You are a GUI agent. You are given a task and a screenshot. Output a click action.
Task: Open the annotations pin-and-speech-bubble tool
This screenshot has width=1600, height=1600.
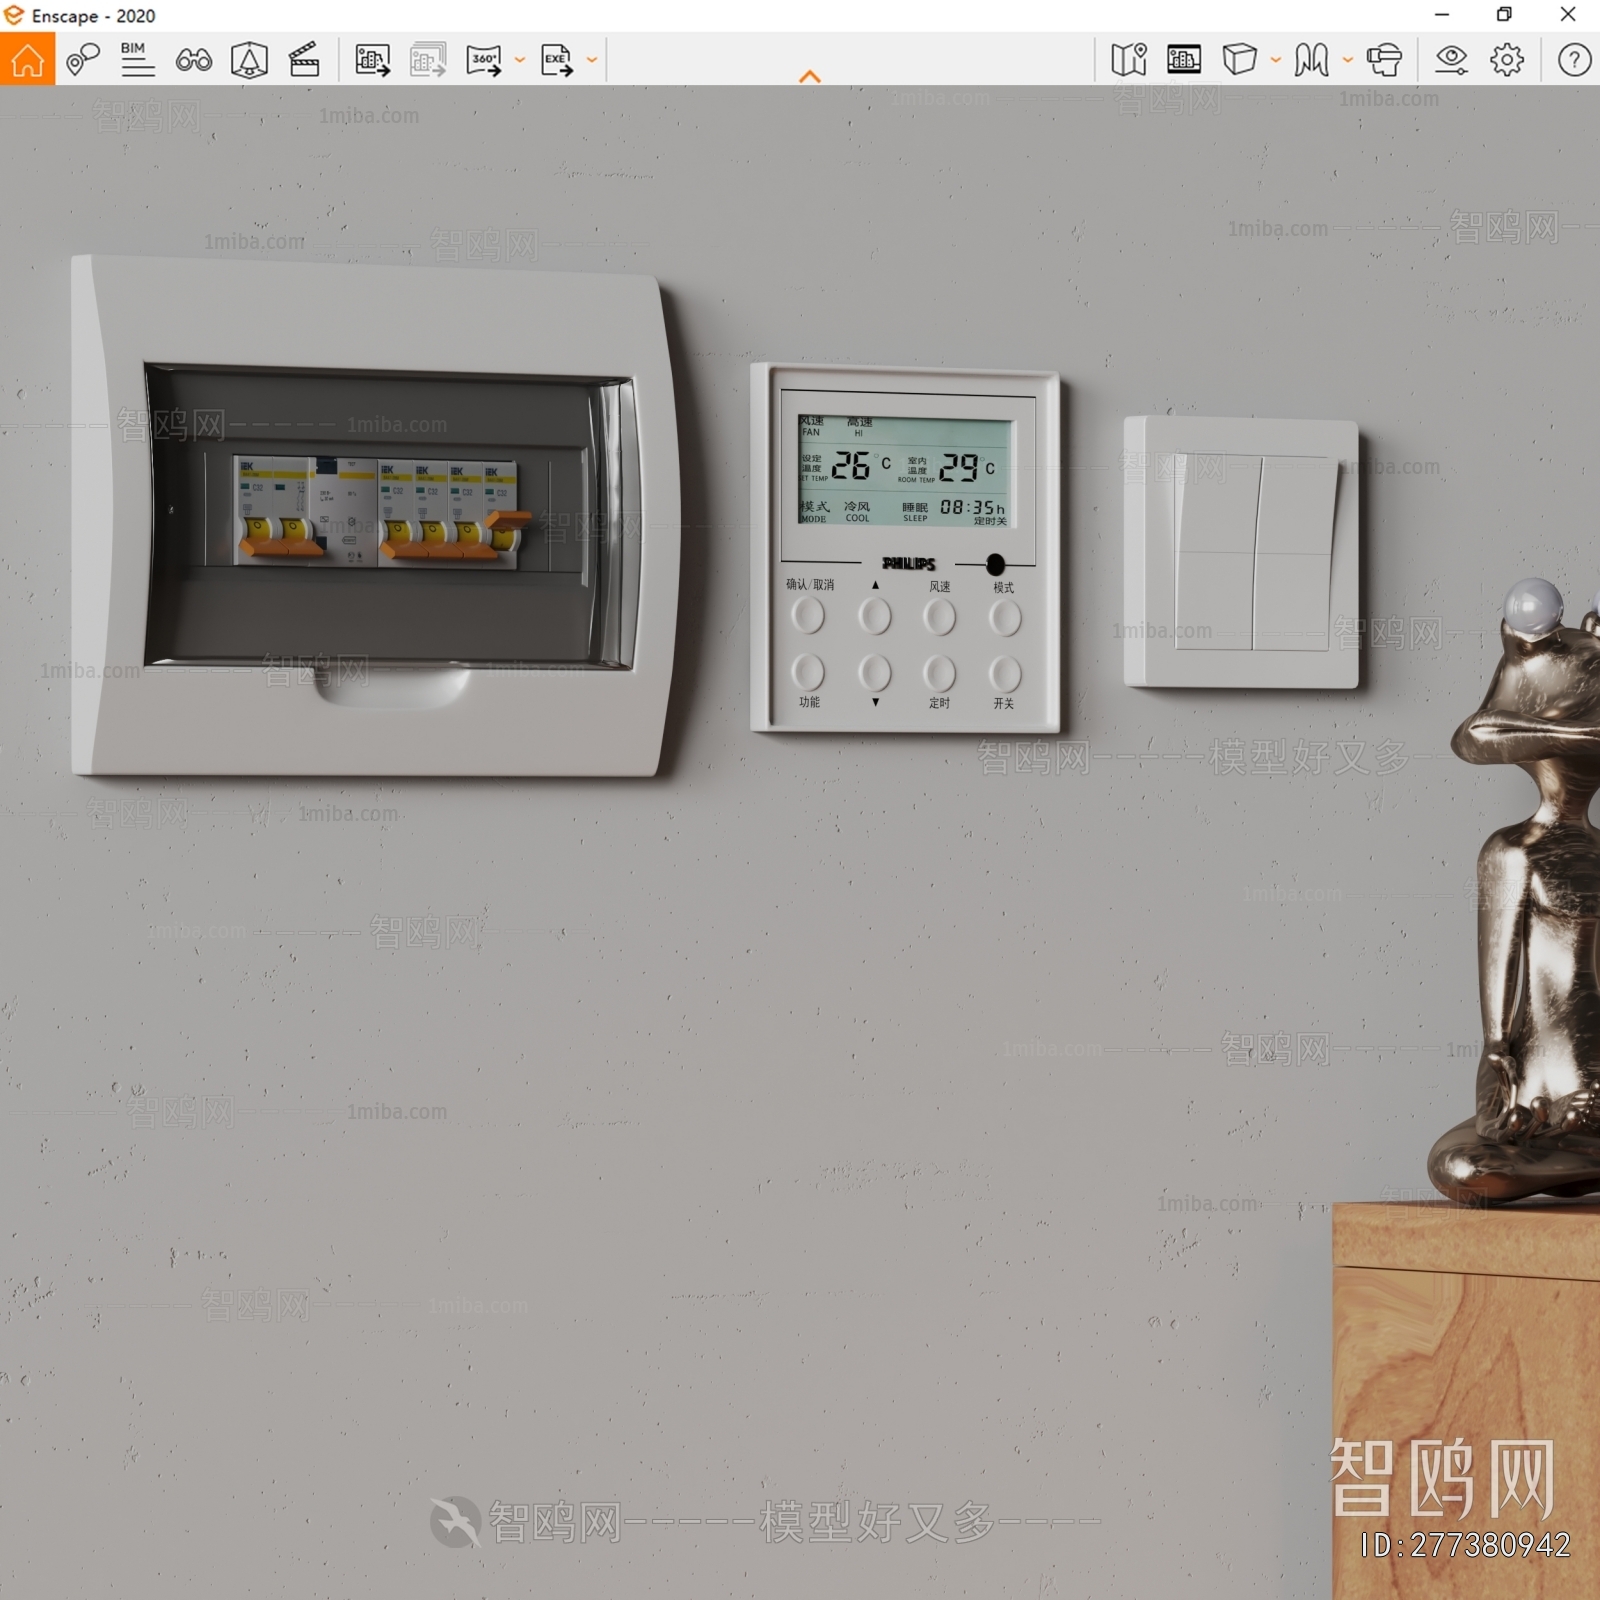[82, 59]
